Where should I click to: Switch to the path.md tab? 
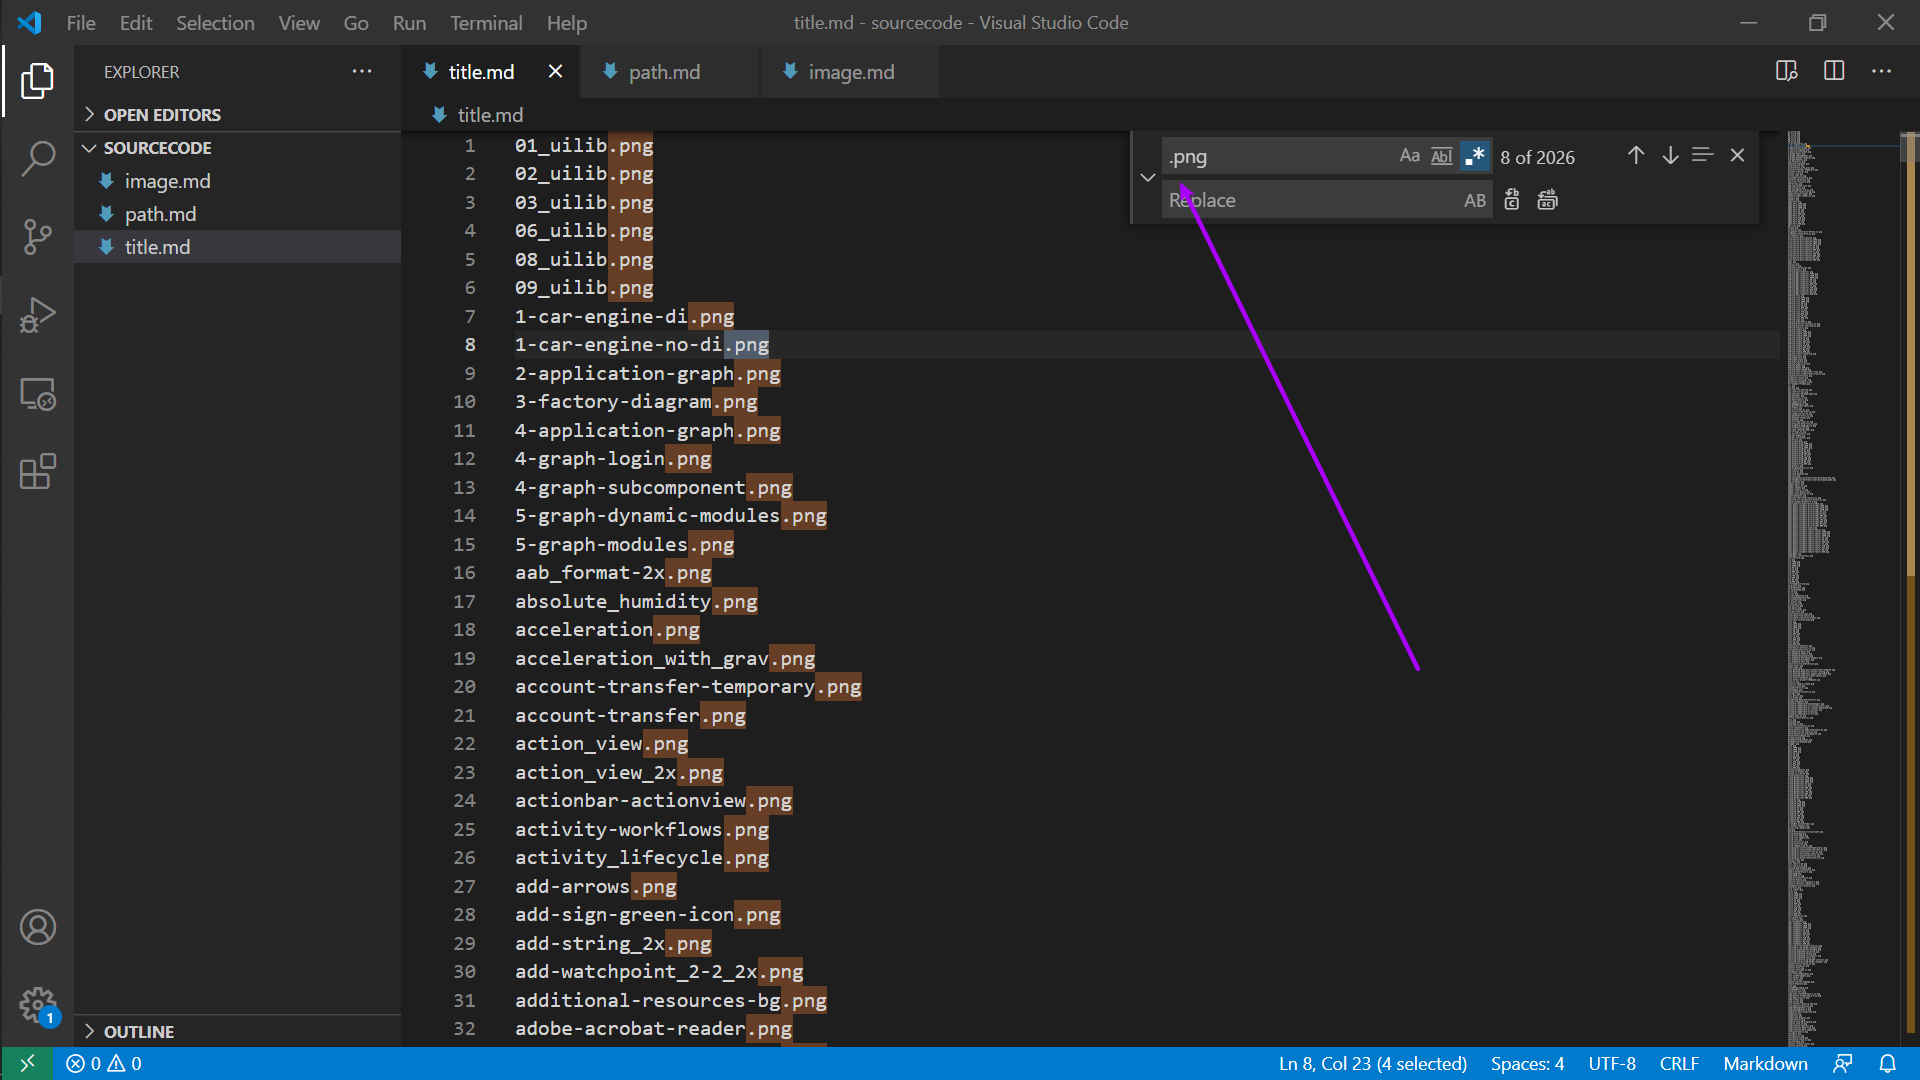664,72
